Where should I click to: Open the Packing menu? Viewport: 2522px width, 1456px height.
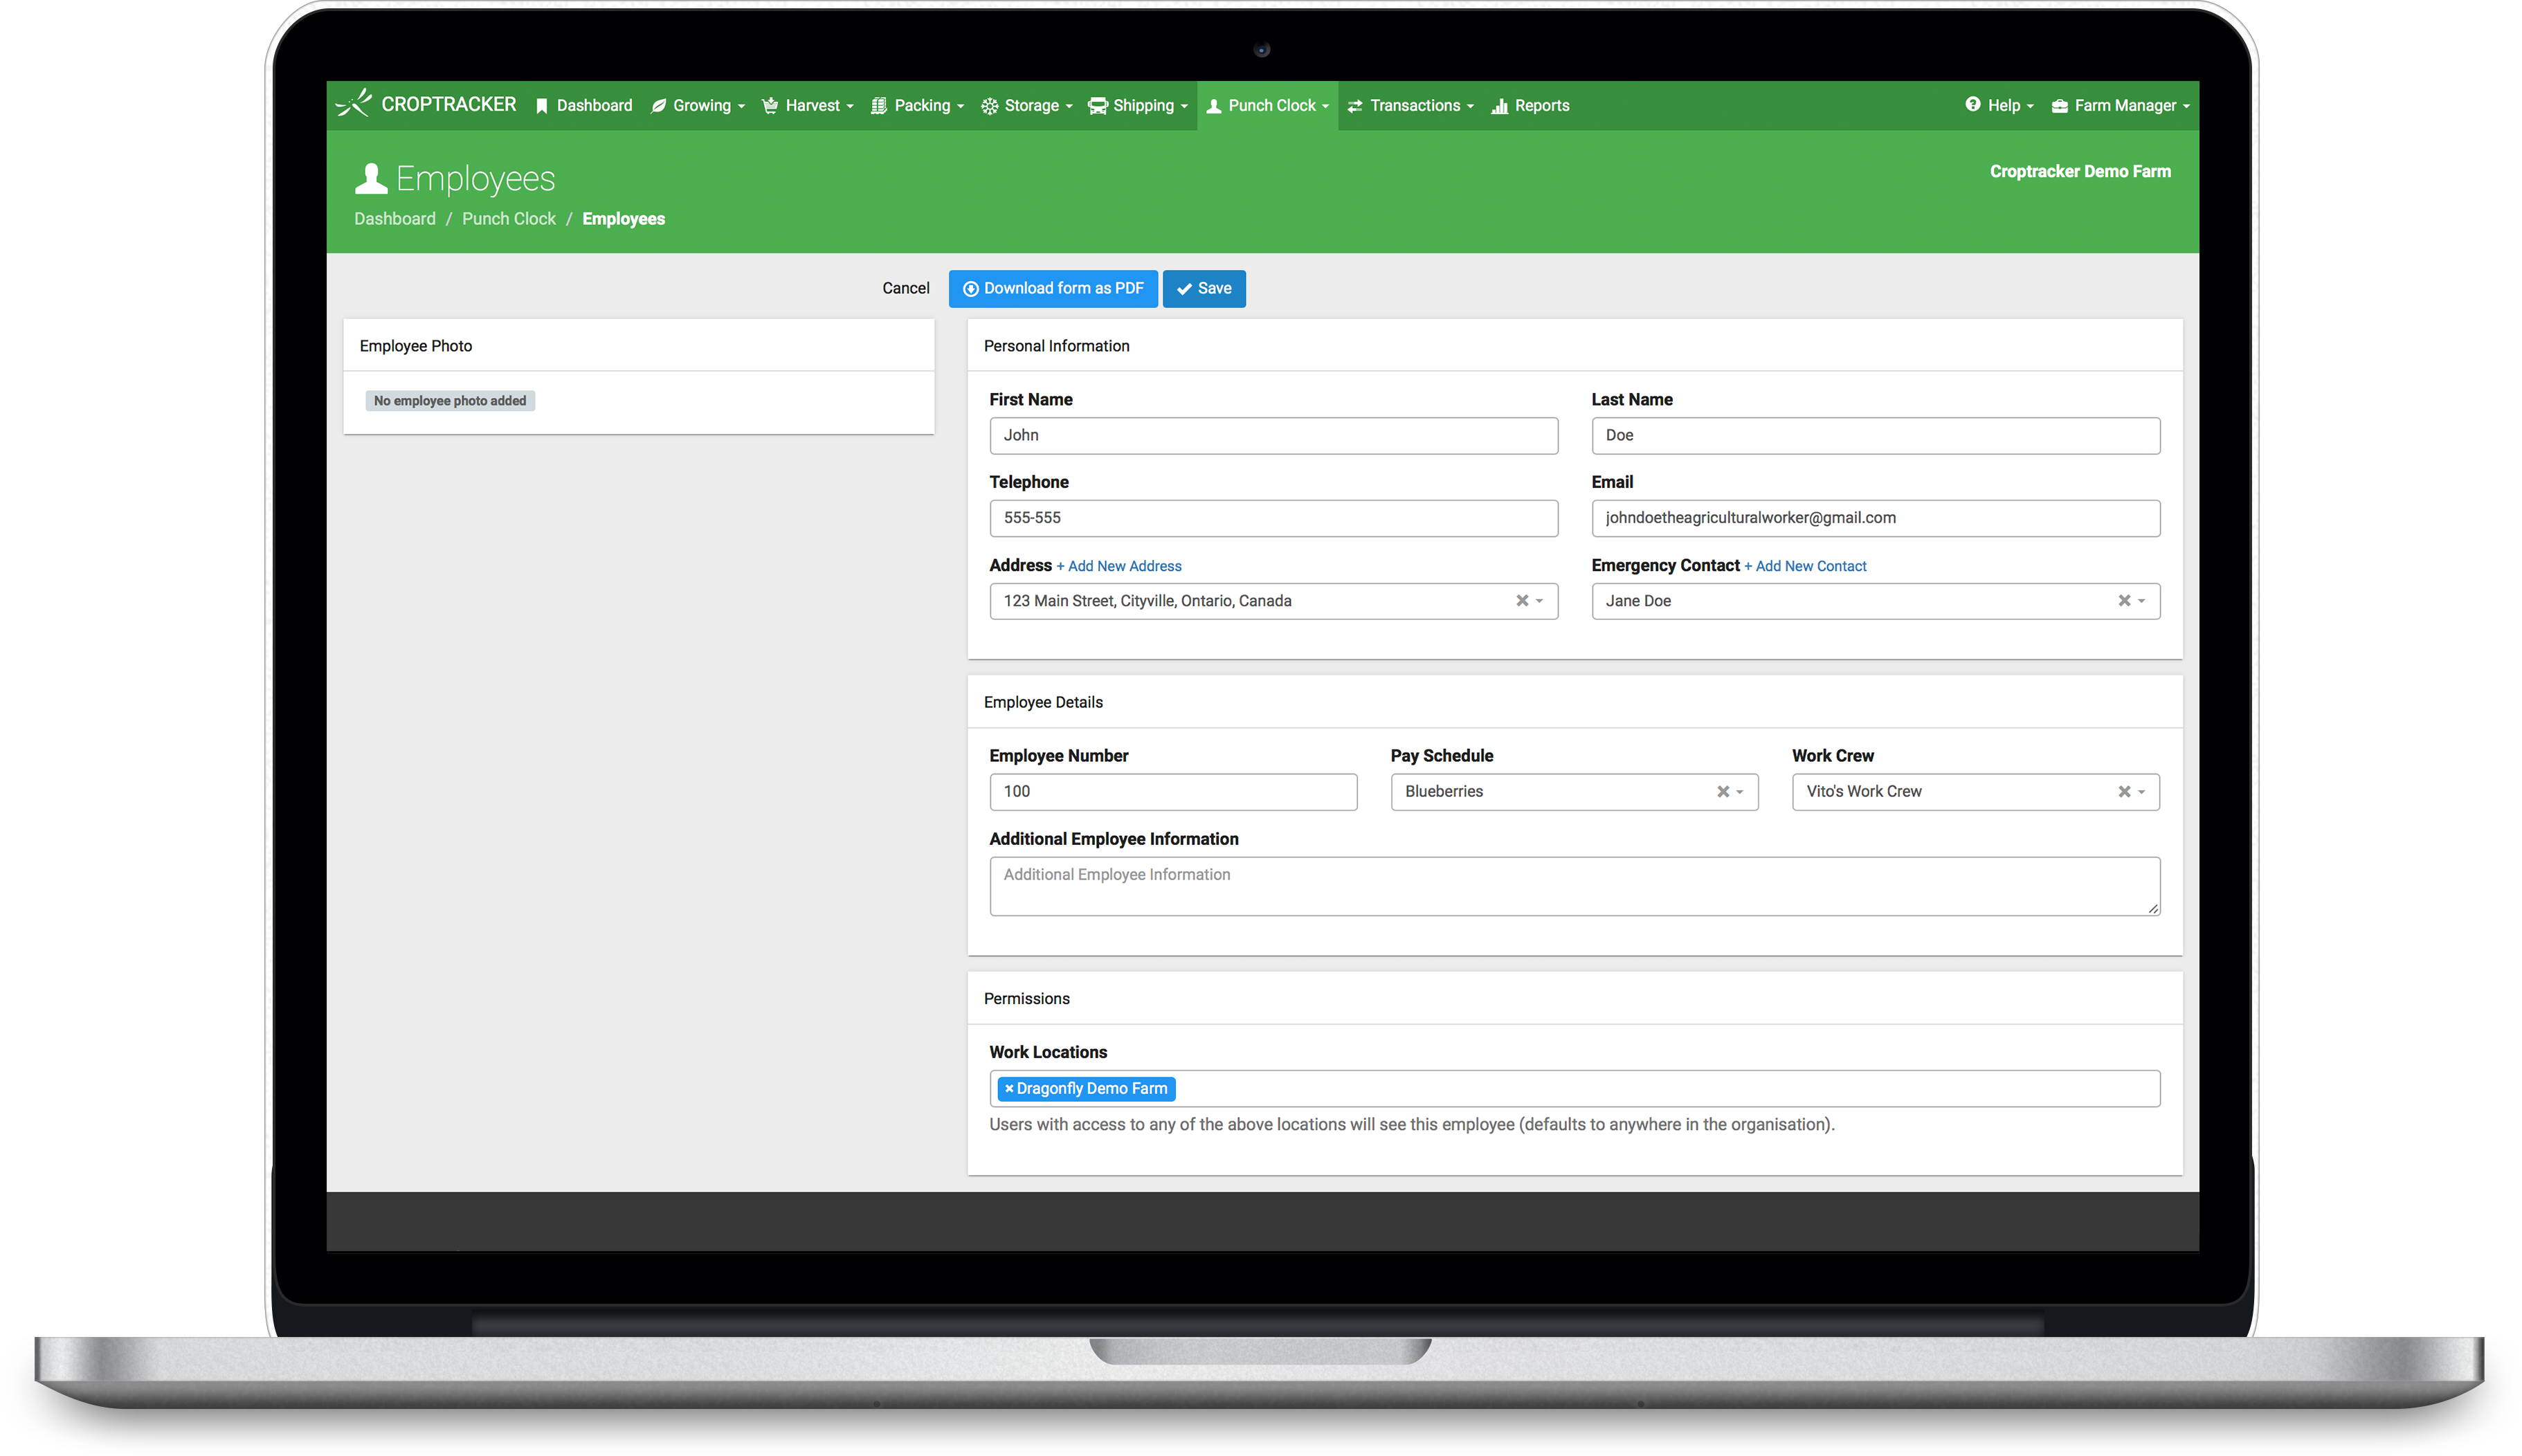[917, 106]
